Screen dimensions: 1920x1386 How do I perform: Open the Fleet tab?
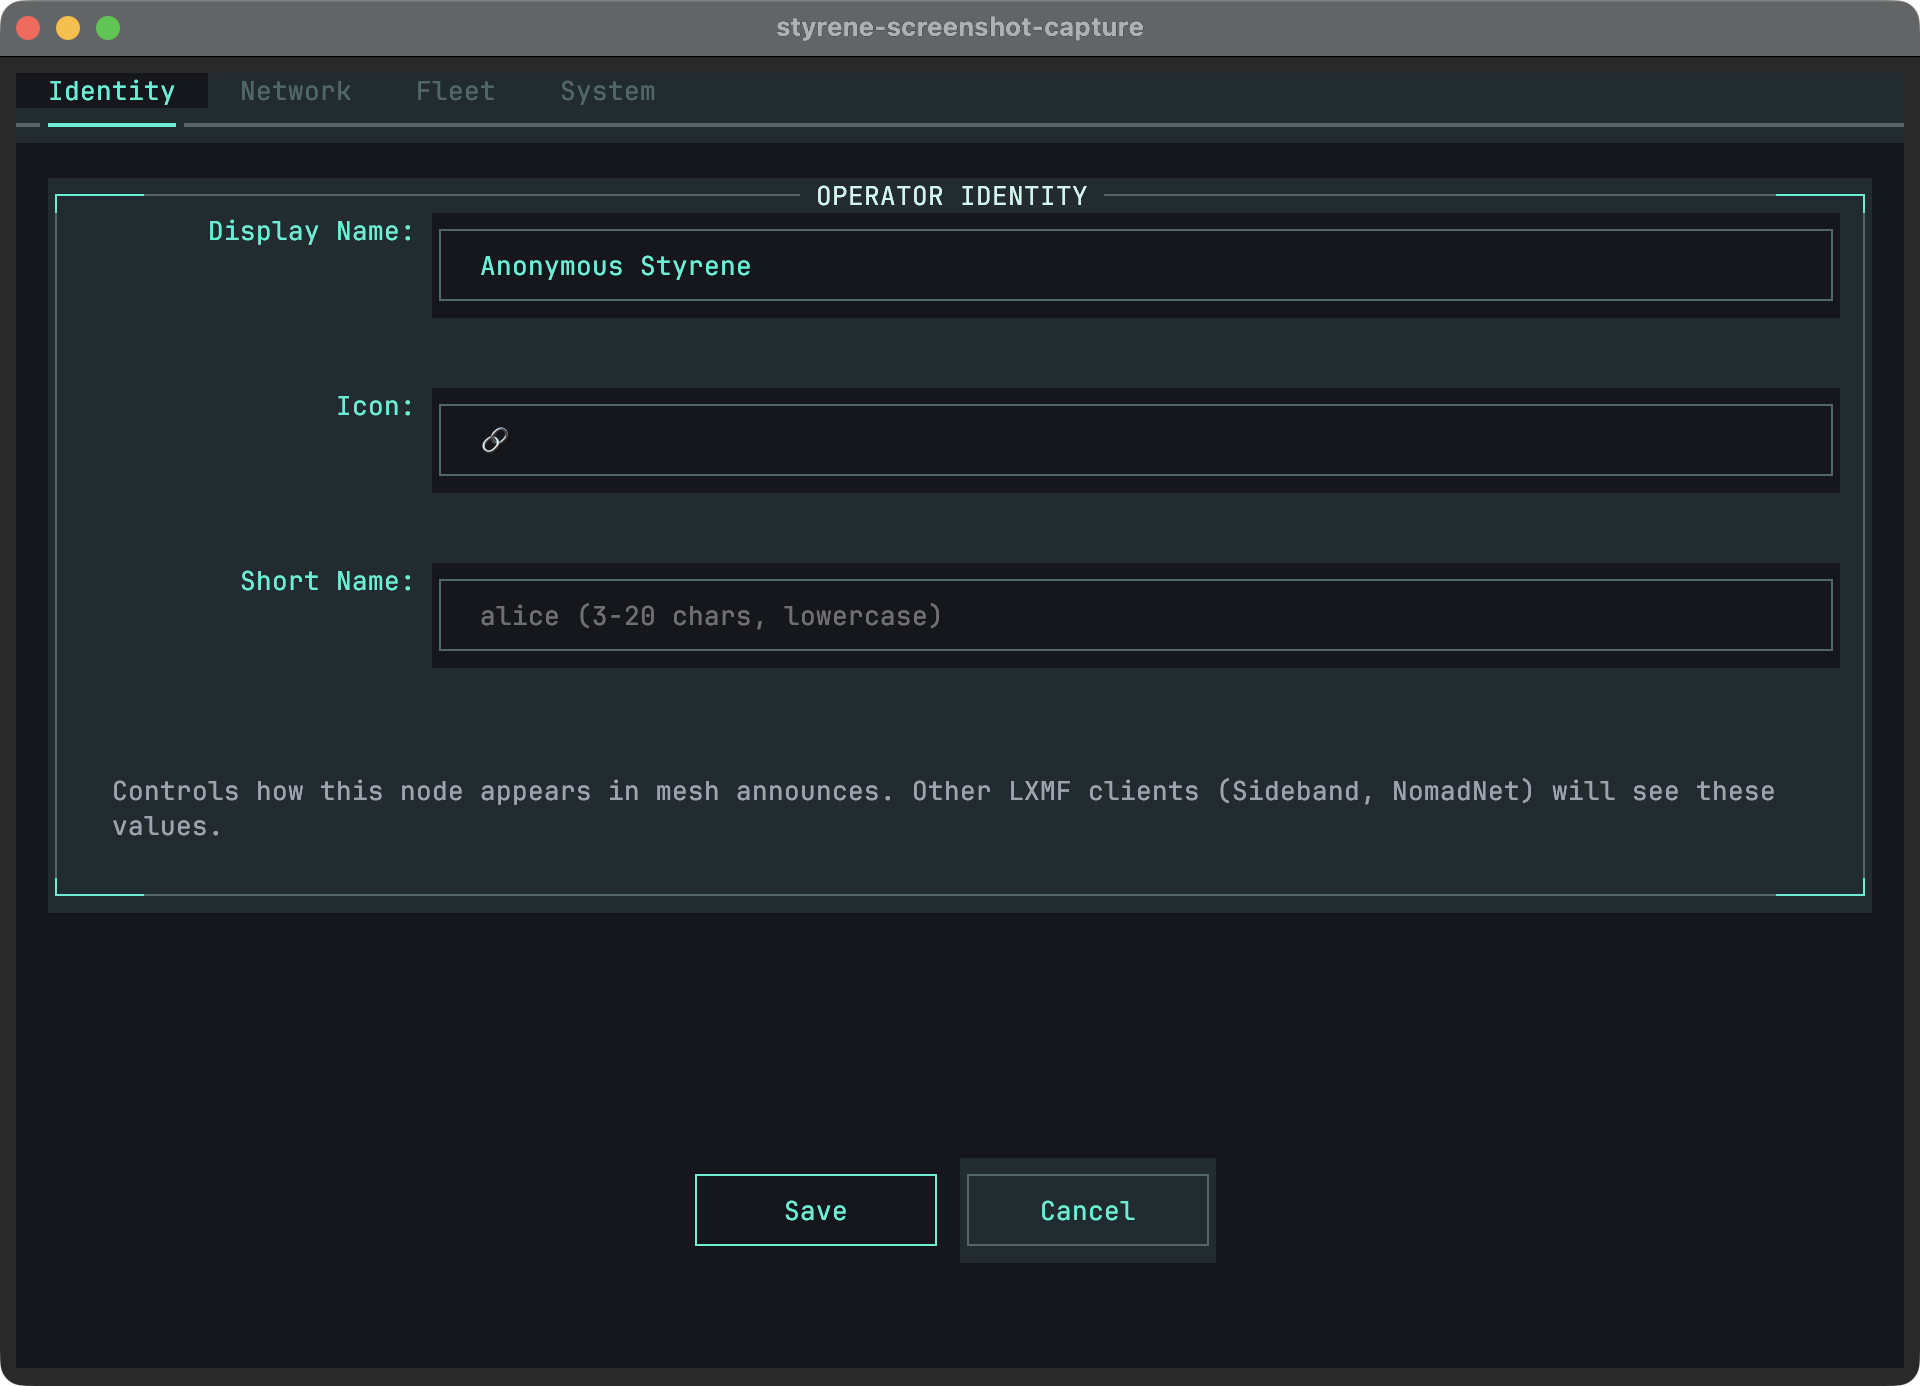coord(455,91)
